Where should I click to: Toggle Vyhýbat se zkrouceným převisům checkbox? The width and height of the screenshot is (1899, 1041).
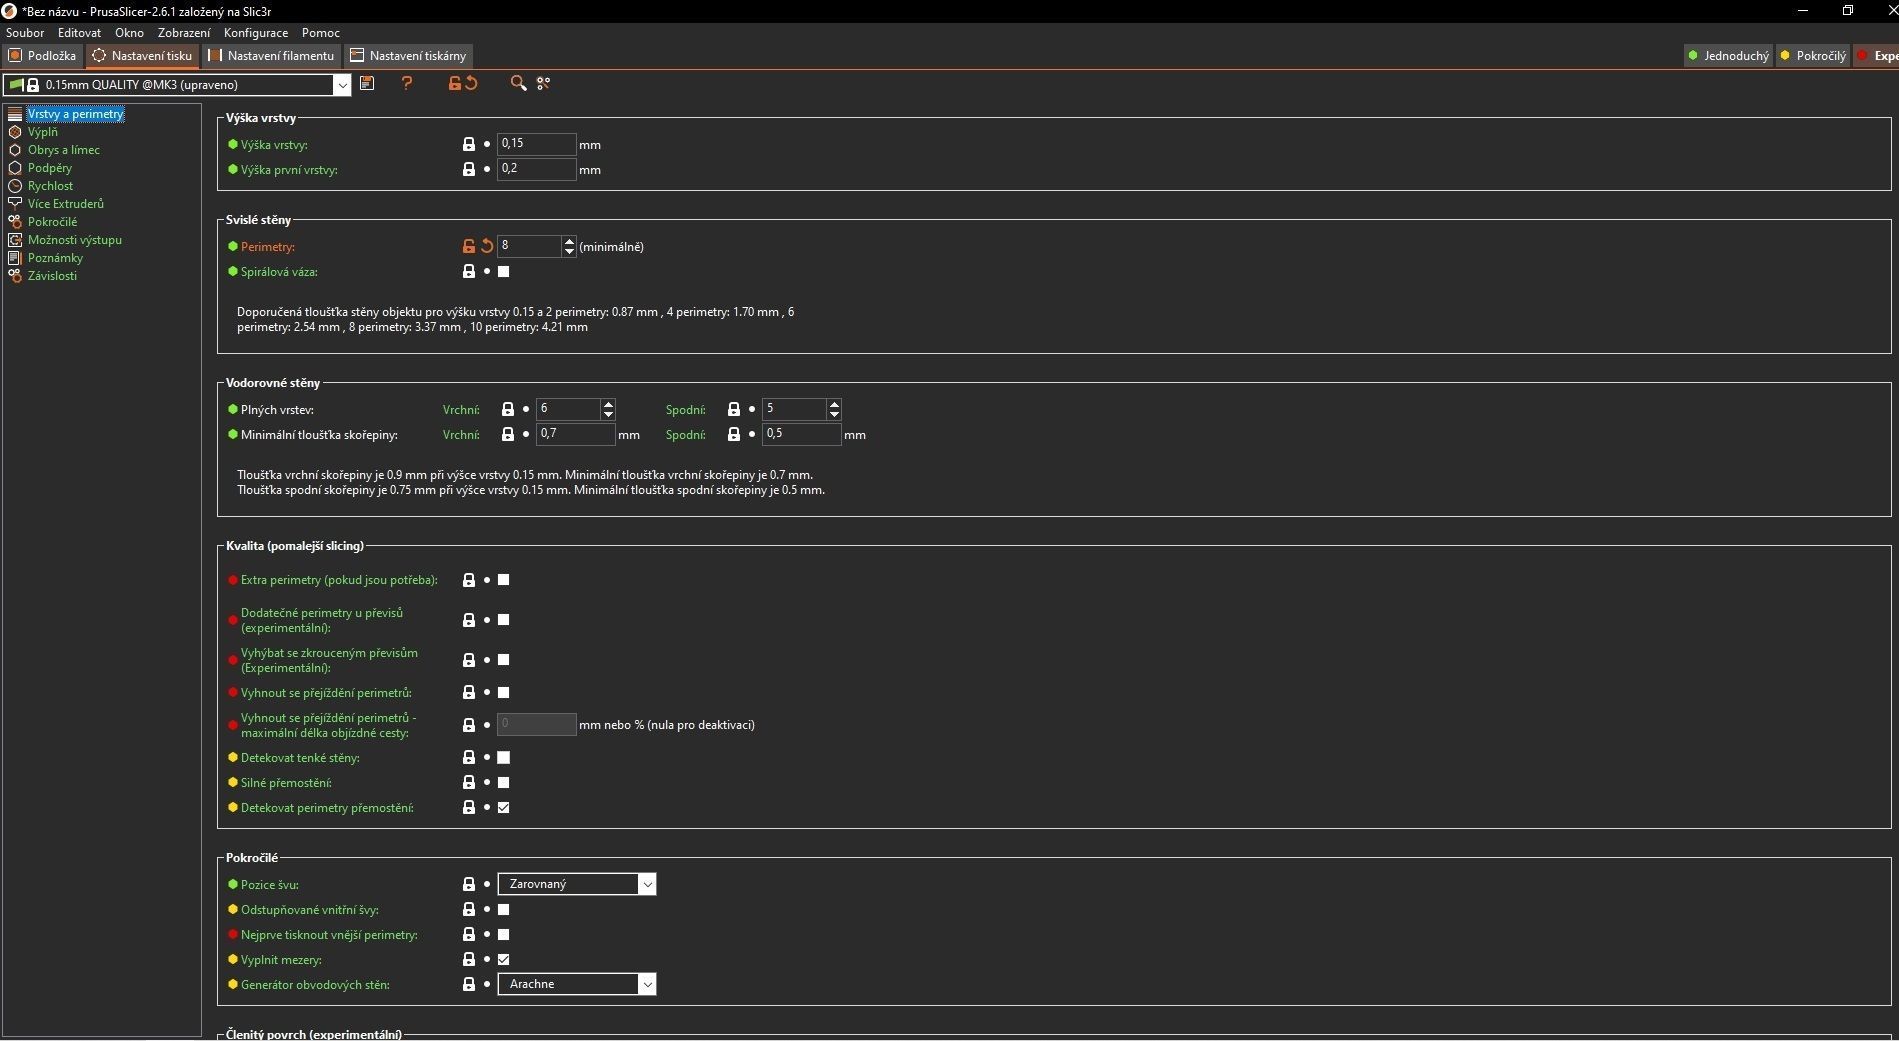click(504, 660)
